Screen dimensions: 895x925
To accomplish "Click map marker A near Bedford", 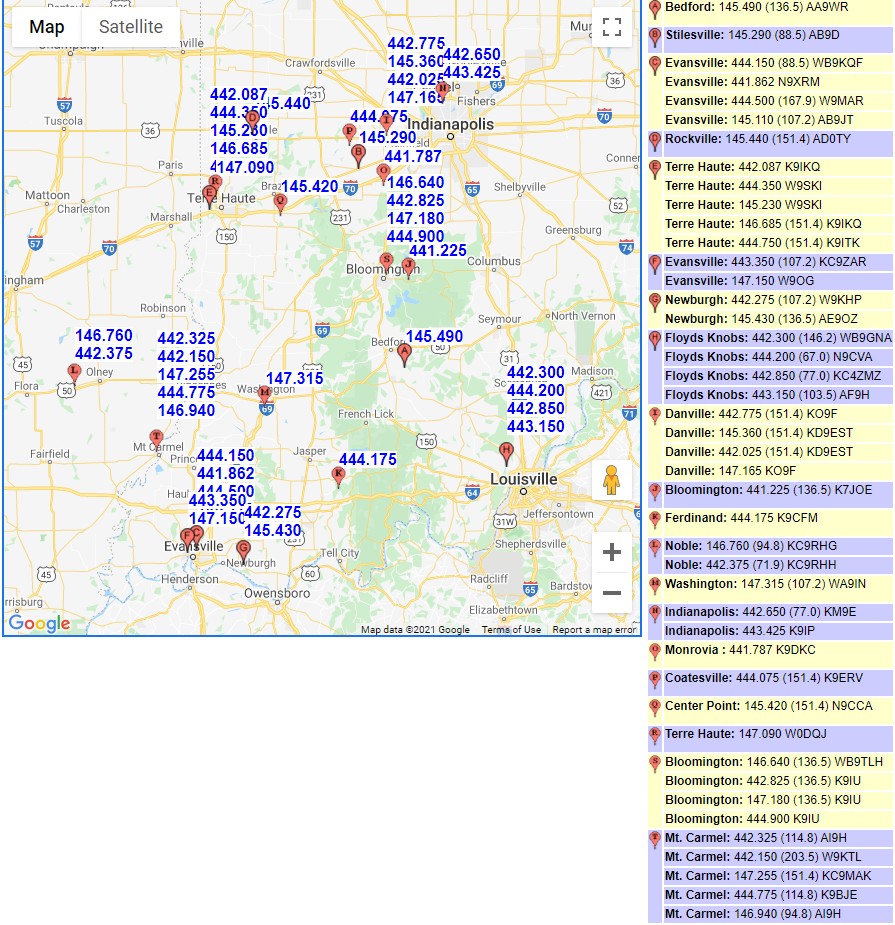I will pyautogui.click(x=404, y=355).
